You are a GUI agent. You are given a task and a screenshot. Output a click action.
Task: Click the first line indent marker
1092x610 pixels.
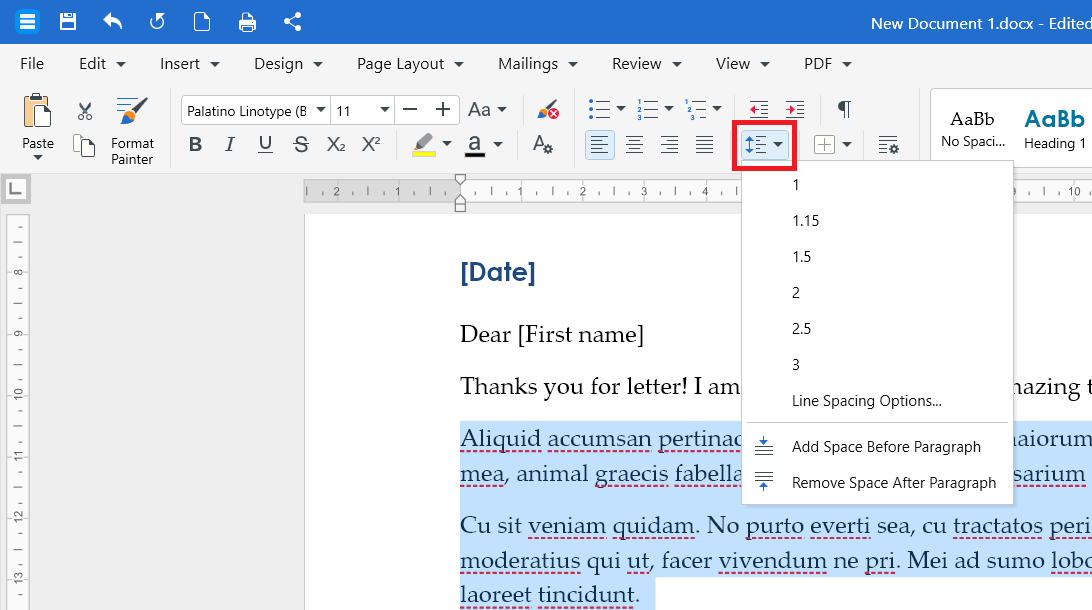tap(460, 180)
